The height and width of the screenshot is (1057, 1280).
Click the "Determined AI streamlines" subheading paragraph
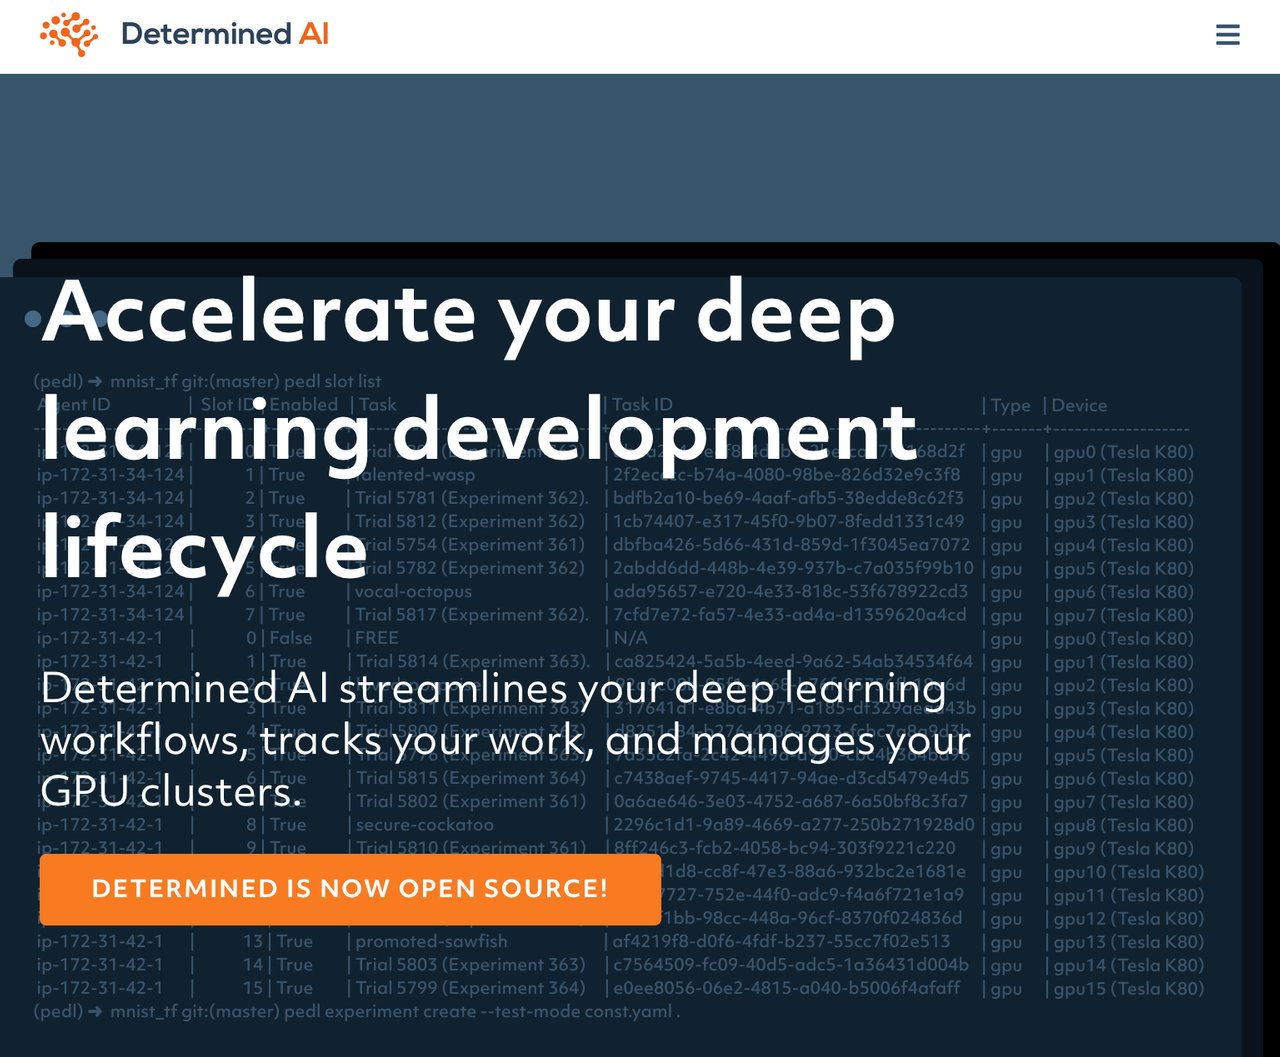(x=505, y=740)
